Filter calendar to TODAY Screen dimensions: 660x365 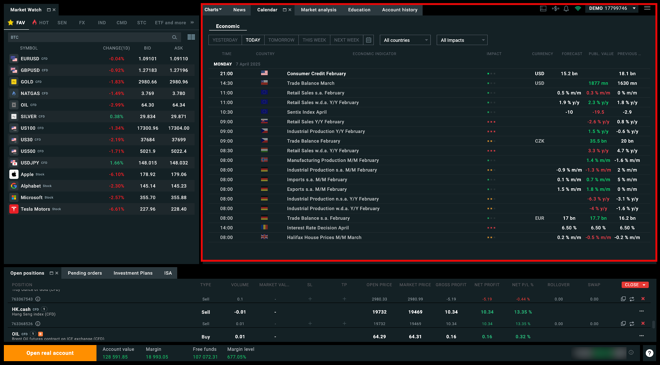coord(253,40)
